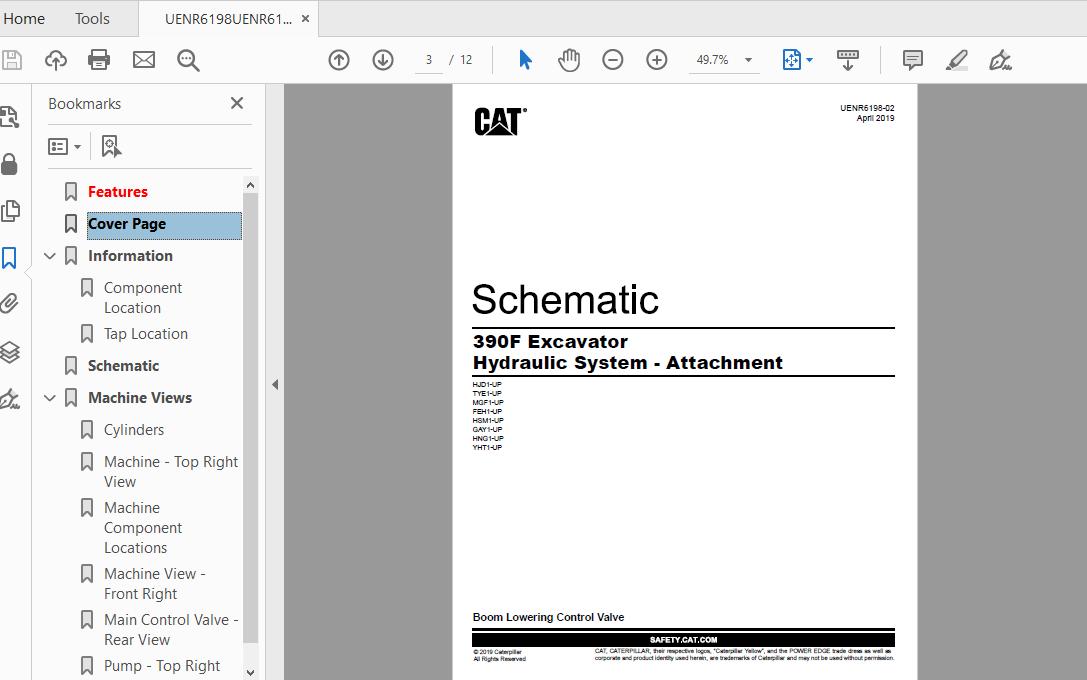The width and height of the screenshot is (1087, 680).
Task: Open Pump - Top Right bookmark
Action: (162, 666)
